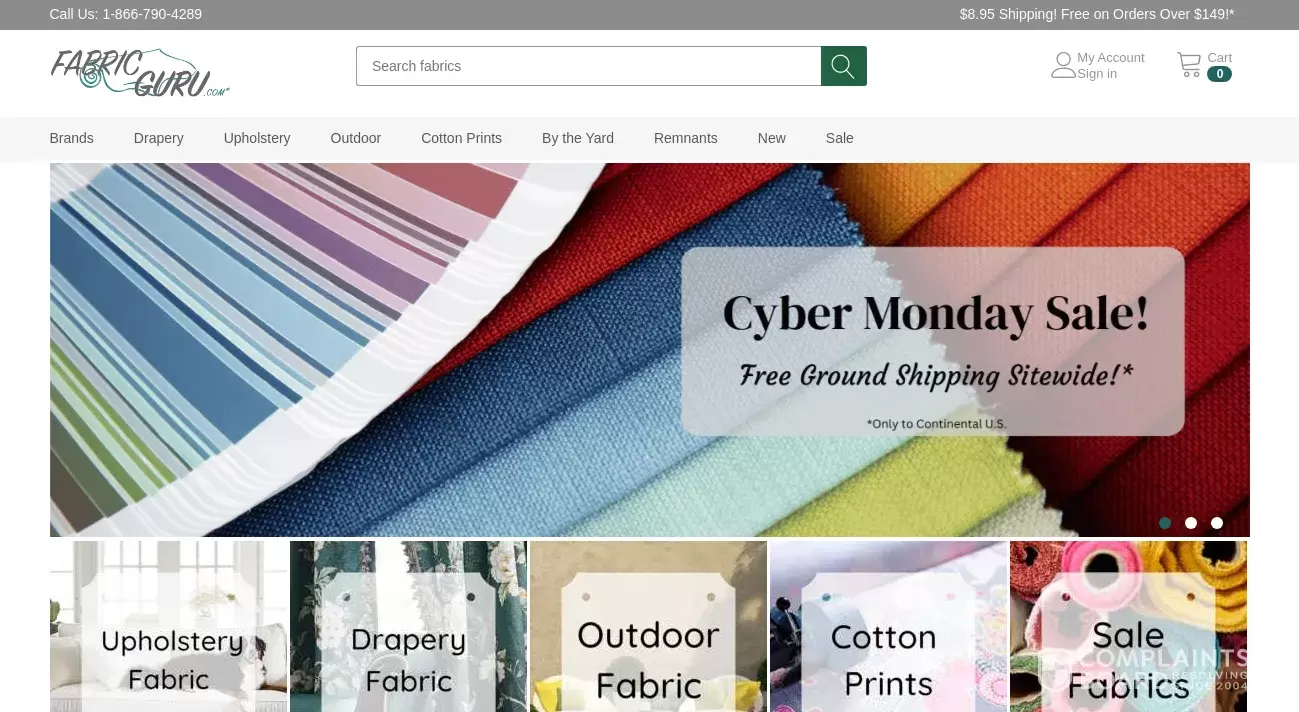Expand the Upholstery navigation menu

point(257,138)
